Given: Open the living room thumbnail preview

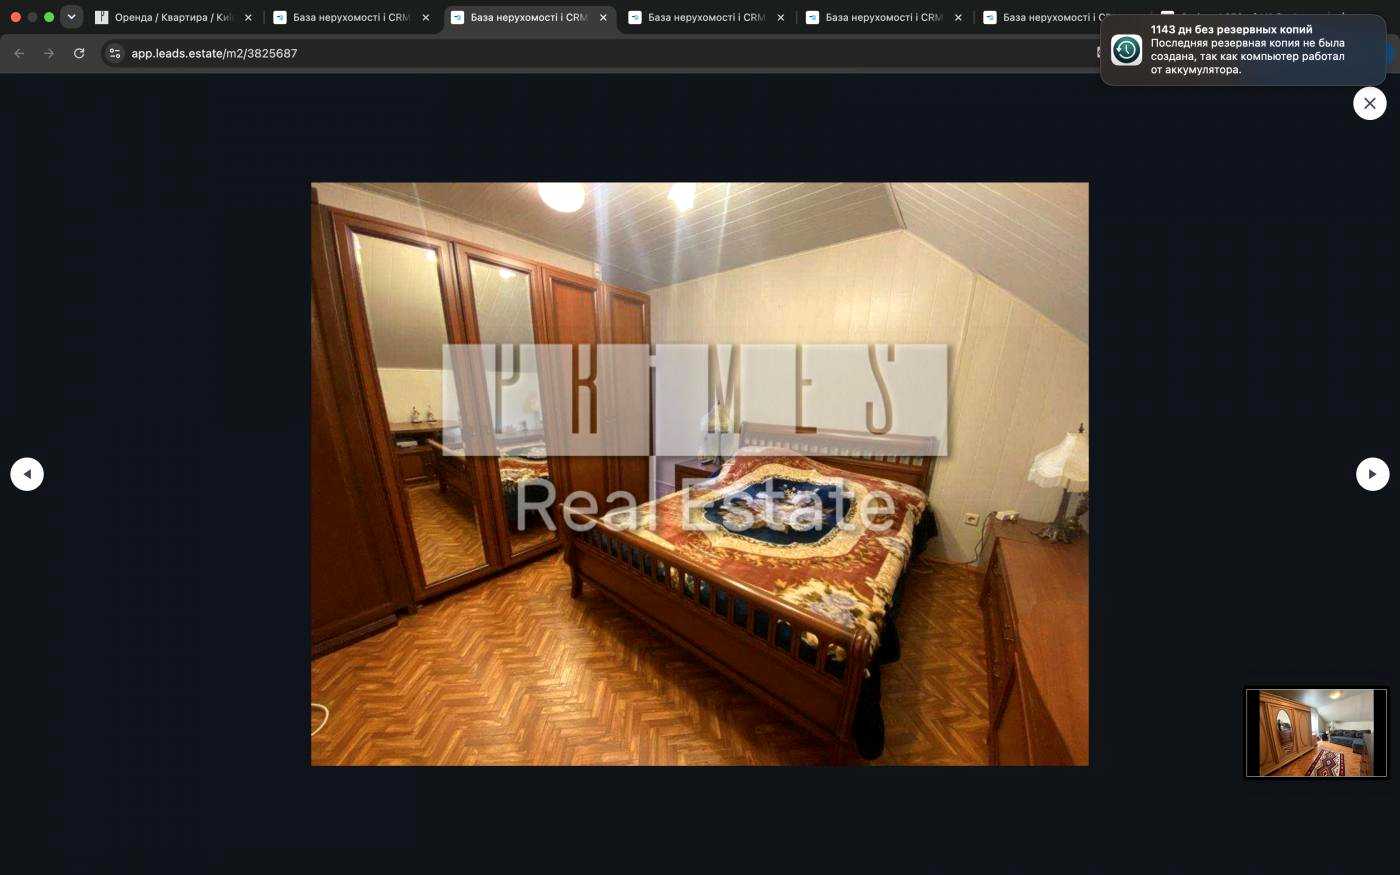Looking at the screenshot, I should pos(1316,733).
